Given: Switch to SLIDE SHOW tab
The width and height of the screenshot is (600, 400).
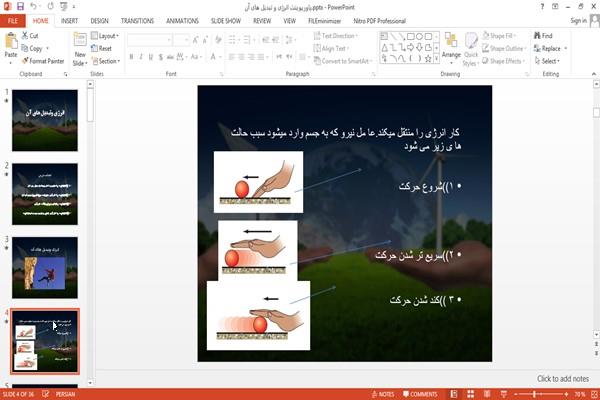Looking at the screenshot, I should coord(226,21).
